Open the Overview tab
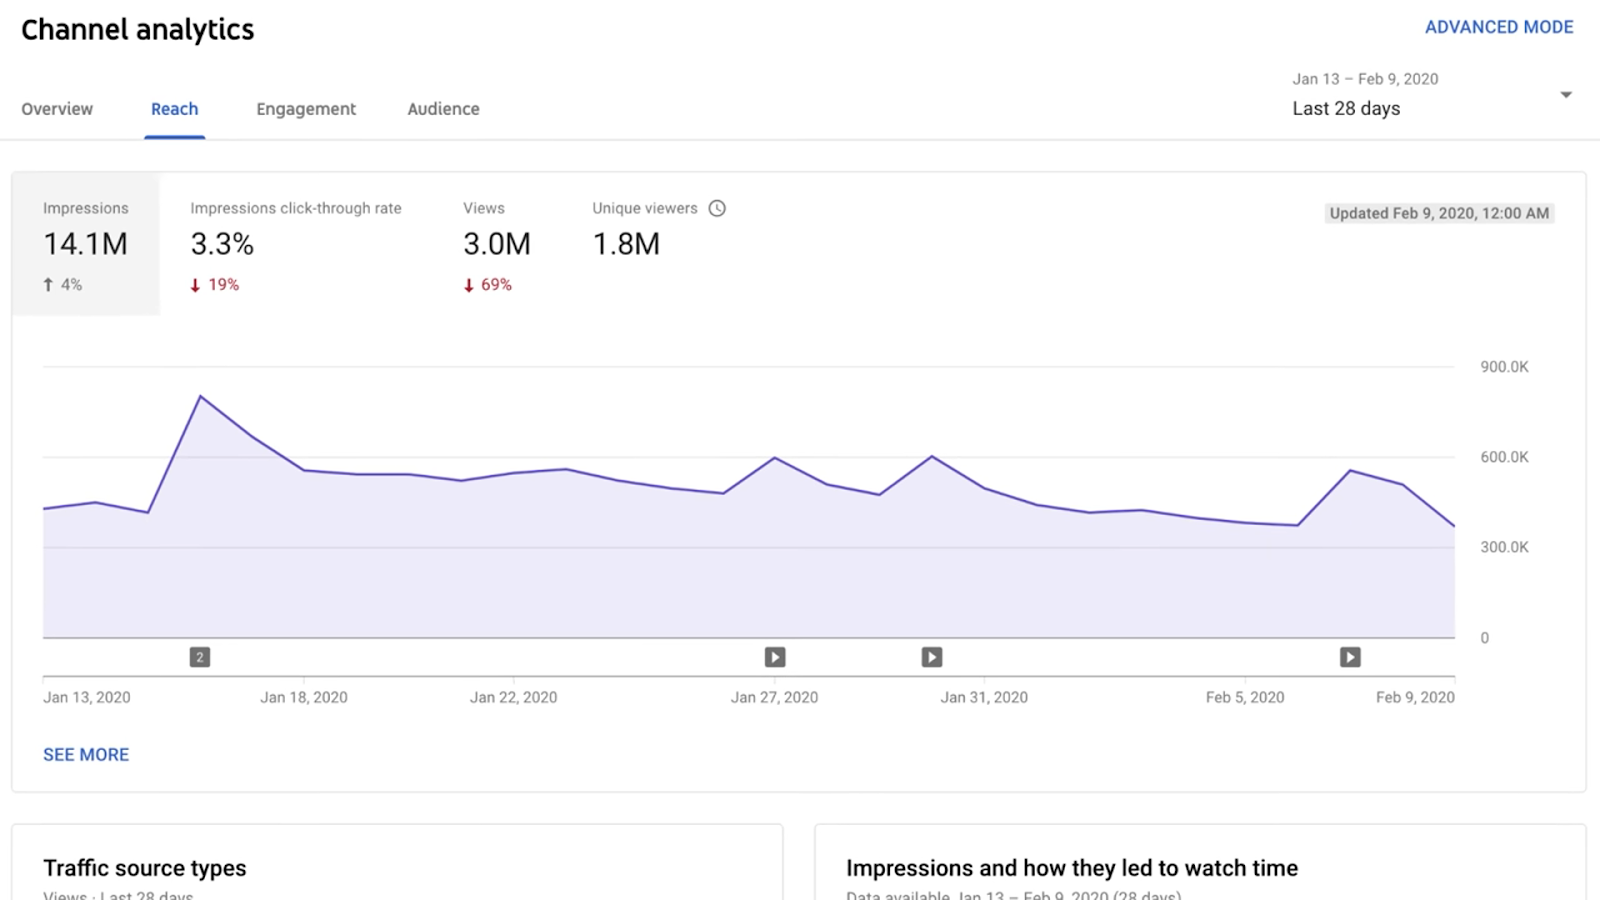This screenshot has height=900, width=1600. coord(57,109)
